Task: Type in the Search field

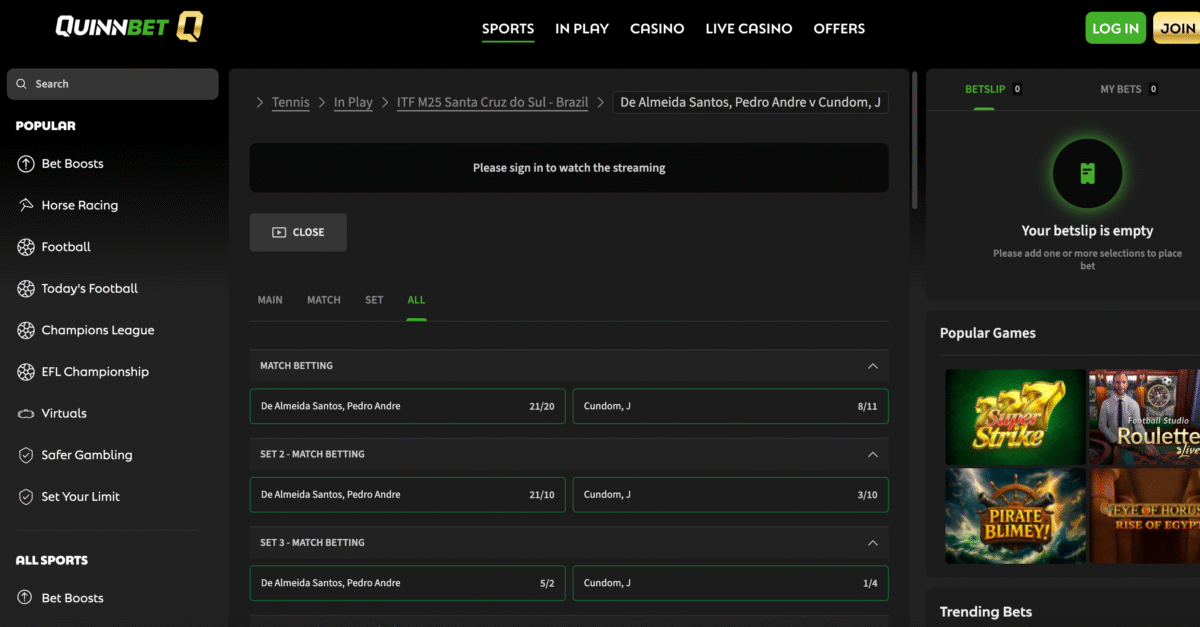Action: click(112, 84)
